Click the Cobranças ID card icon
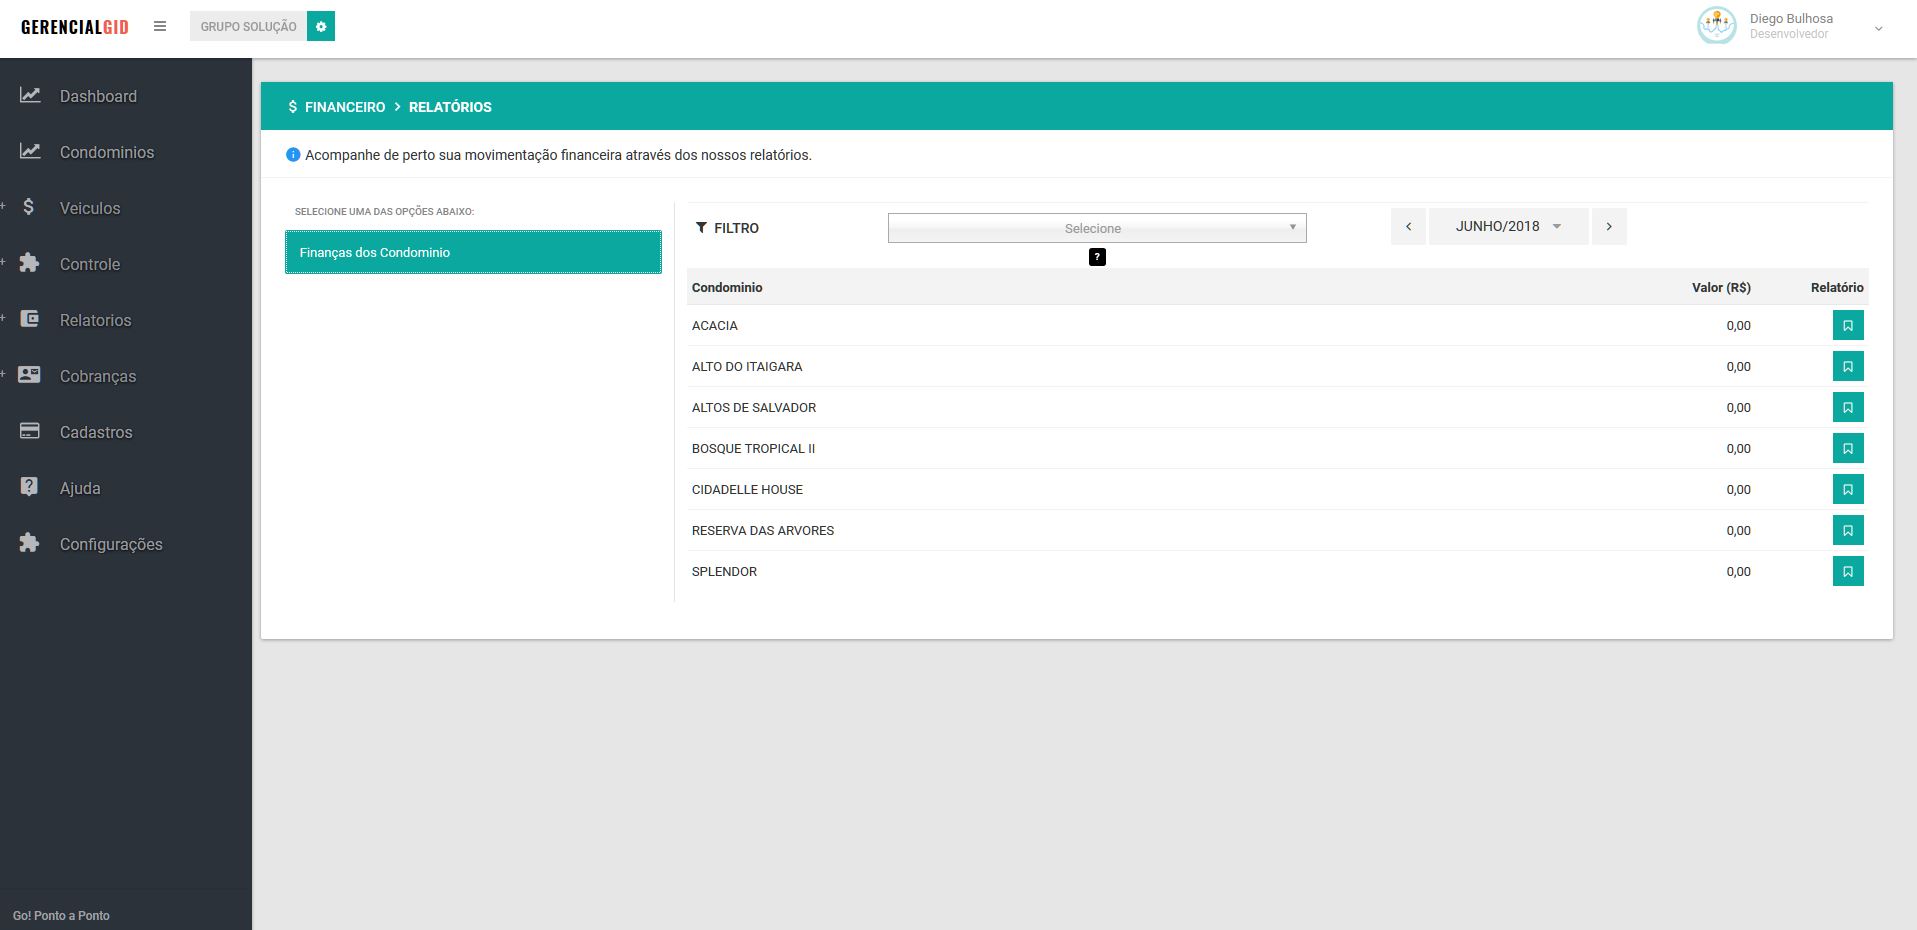The width and height of the screenshot is (1917, 930). coord(30,375)
